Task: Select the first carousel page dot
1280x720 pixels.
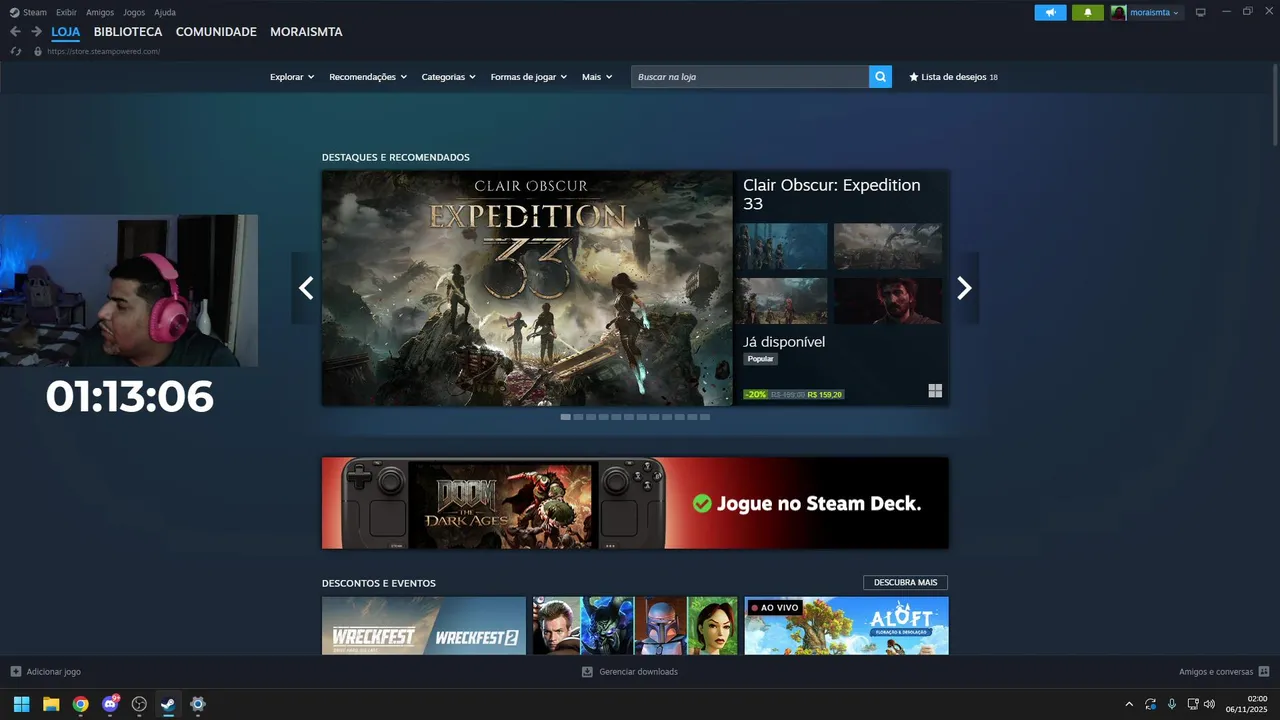Action: pyautogui.click(x=566, y=417)
